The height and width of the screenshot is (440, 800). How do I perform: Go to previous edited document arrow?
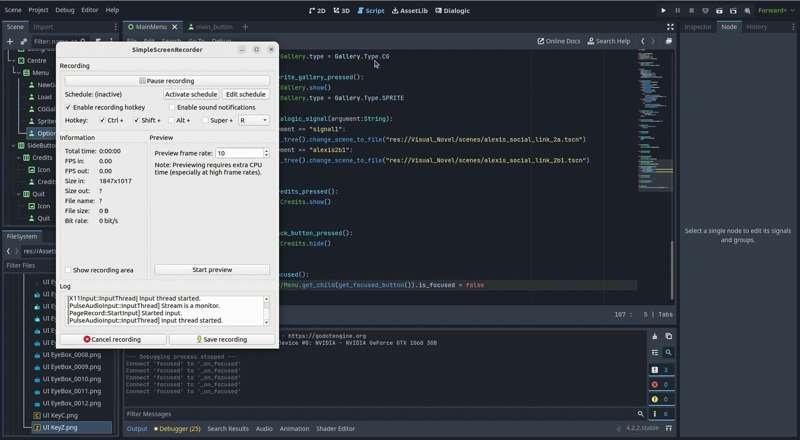coord(643,41)
